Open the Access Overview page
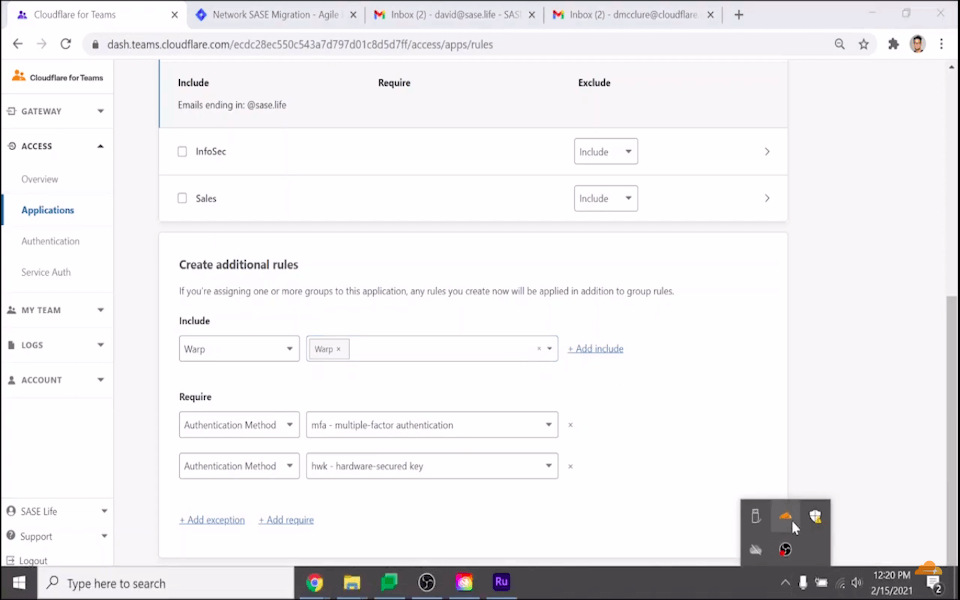Viewport: 960px width, 600px height. 39,179
